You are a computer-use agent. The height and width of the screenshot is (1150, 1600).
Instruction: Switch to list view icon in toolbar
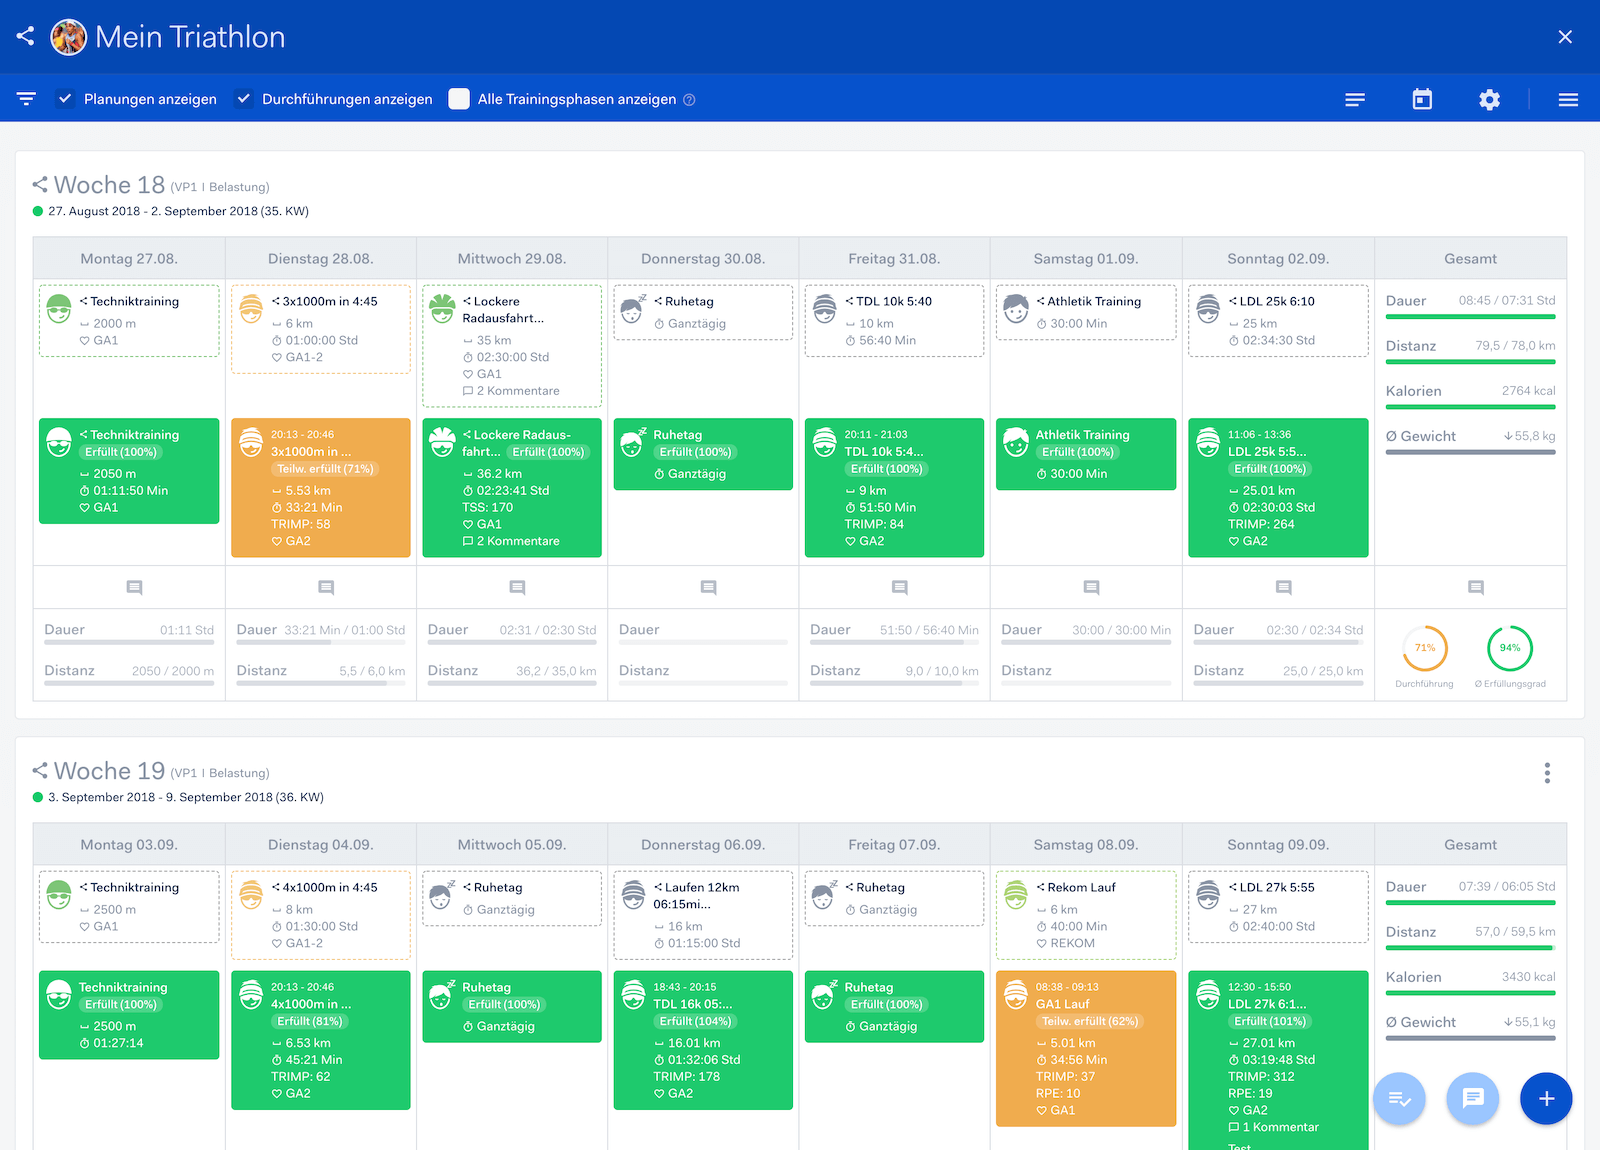[1355, 99]
